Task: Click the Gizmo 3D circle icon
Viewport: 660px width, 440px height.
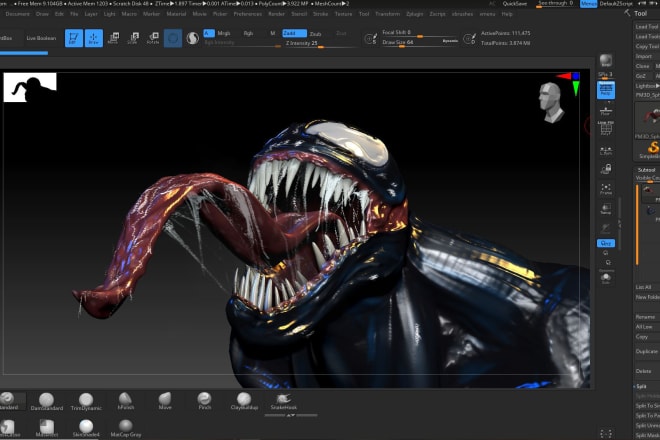Action: click(x=173, y=38)
